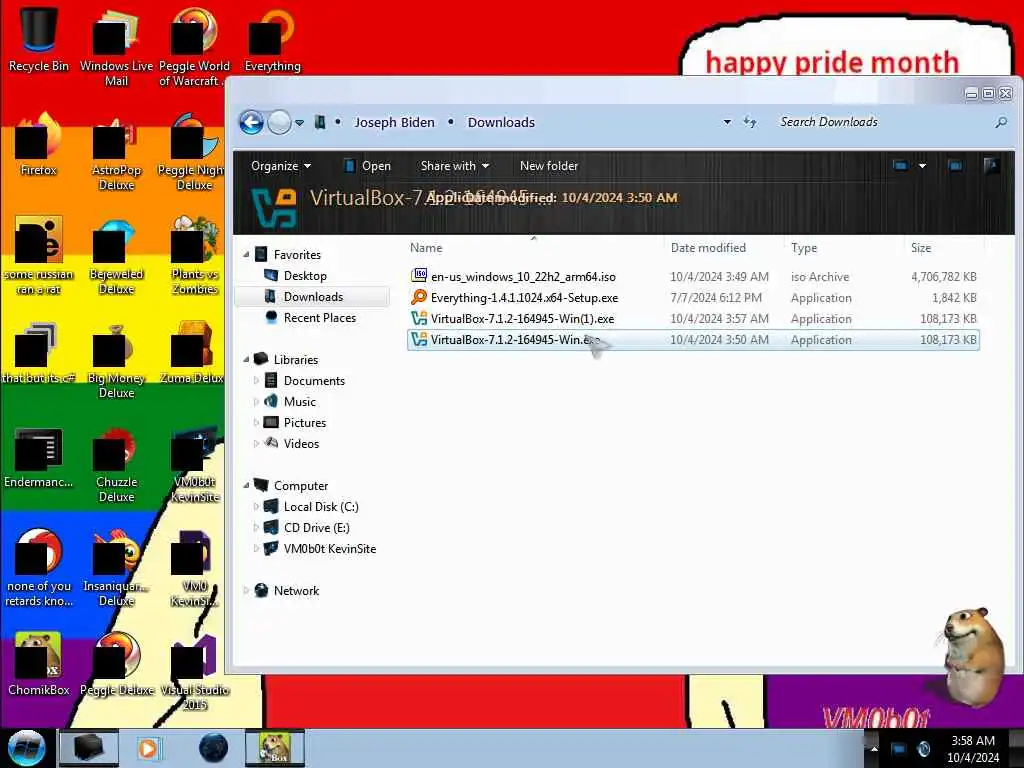
Task: Collapse the Computer tree group
Action: 246,486
